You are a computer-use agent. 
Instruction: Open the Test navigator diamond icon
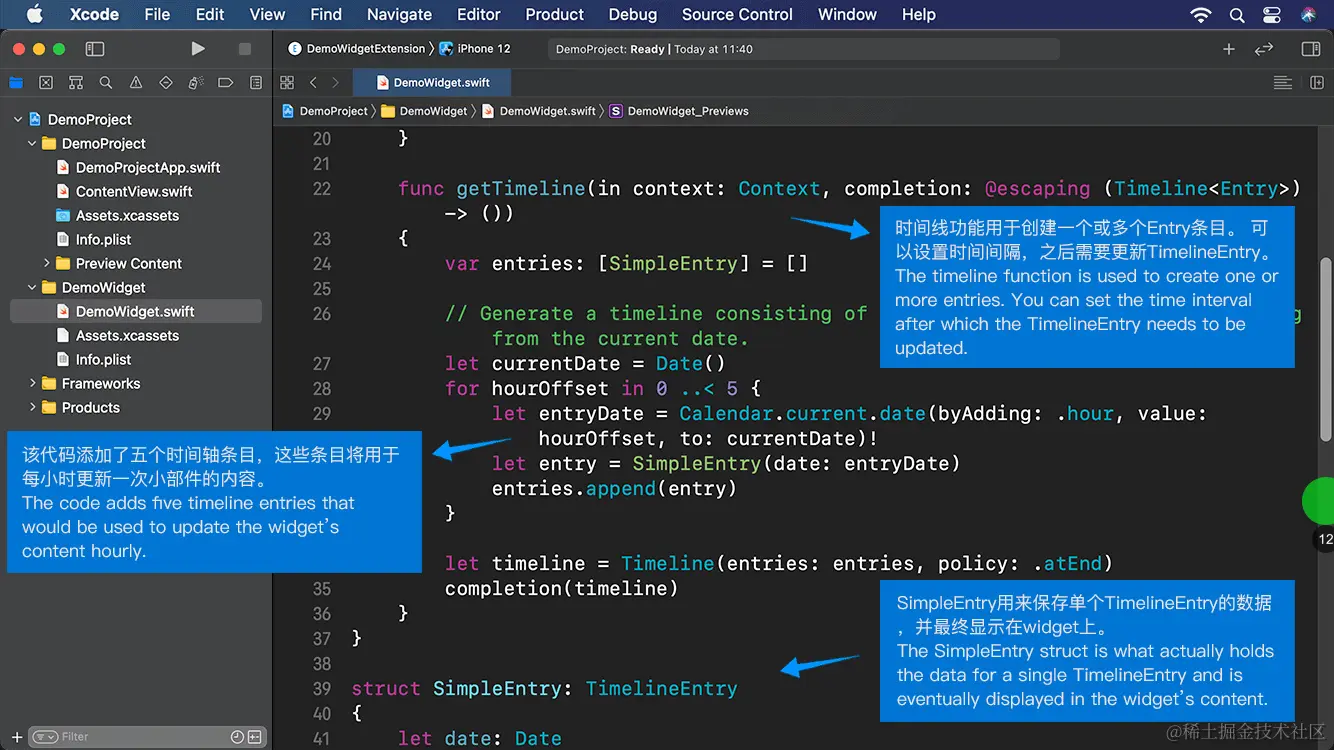coord(166,83)
